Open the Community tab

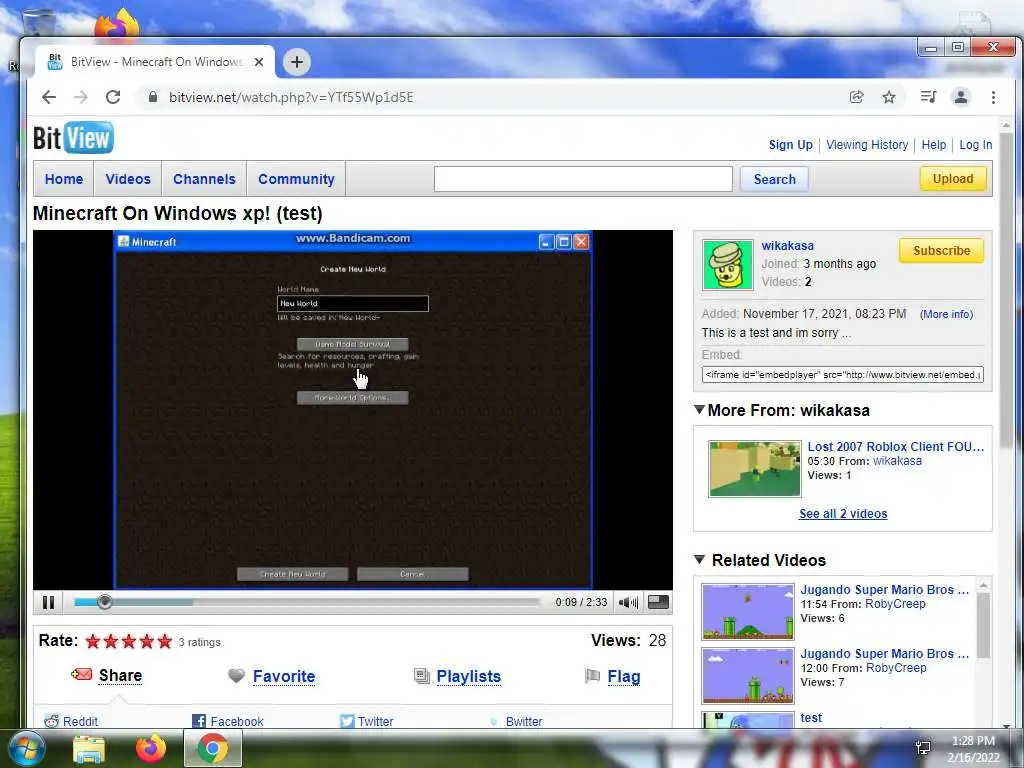tap(296, 179)
